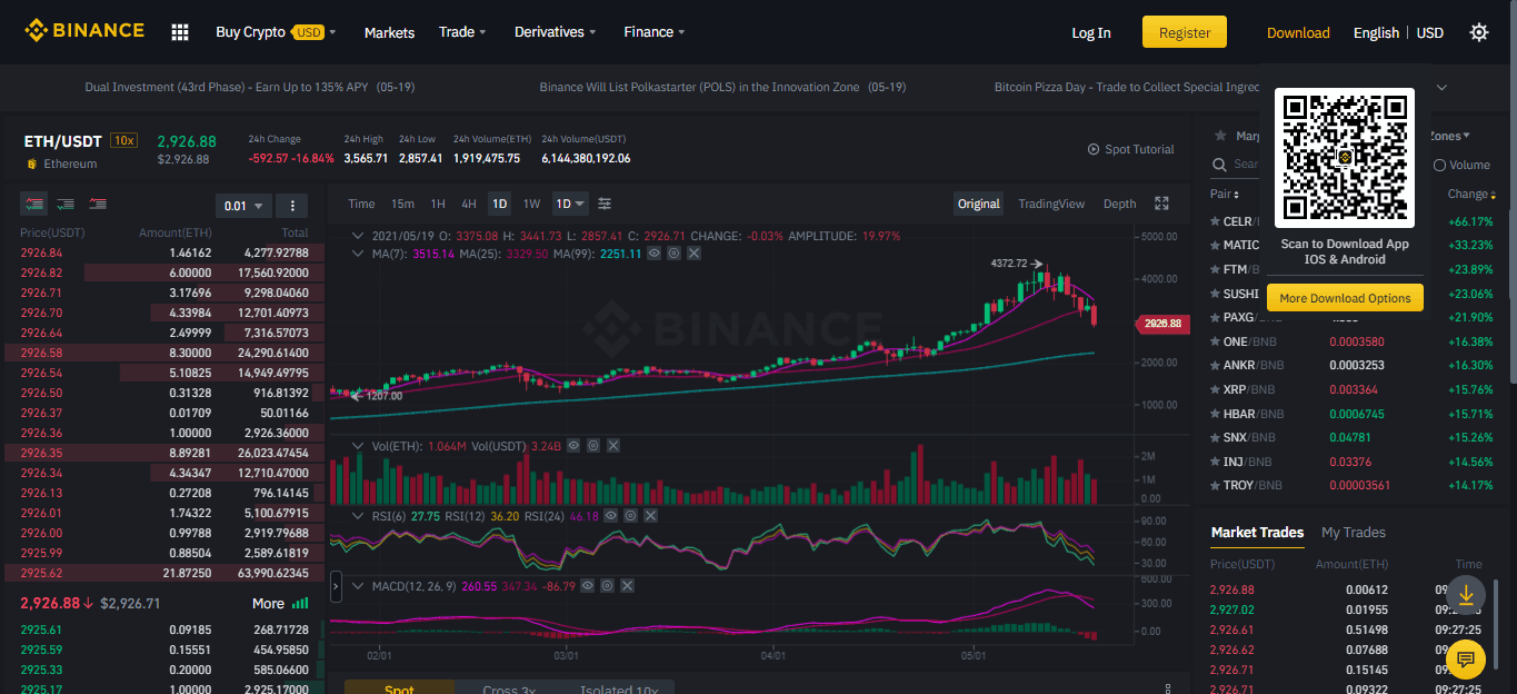The height and width of the screenshot is (694, 1517).
Task: Open the settings gear icon
Action: pyautogui.click(x=1479, y=32)
